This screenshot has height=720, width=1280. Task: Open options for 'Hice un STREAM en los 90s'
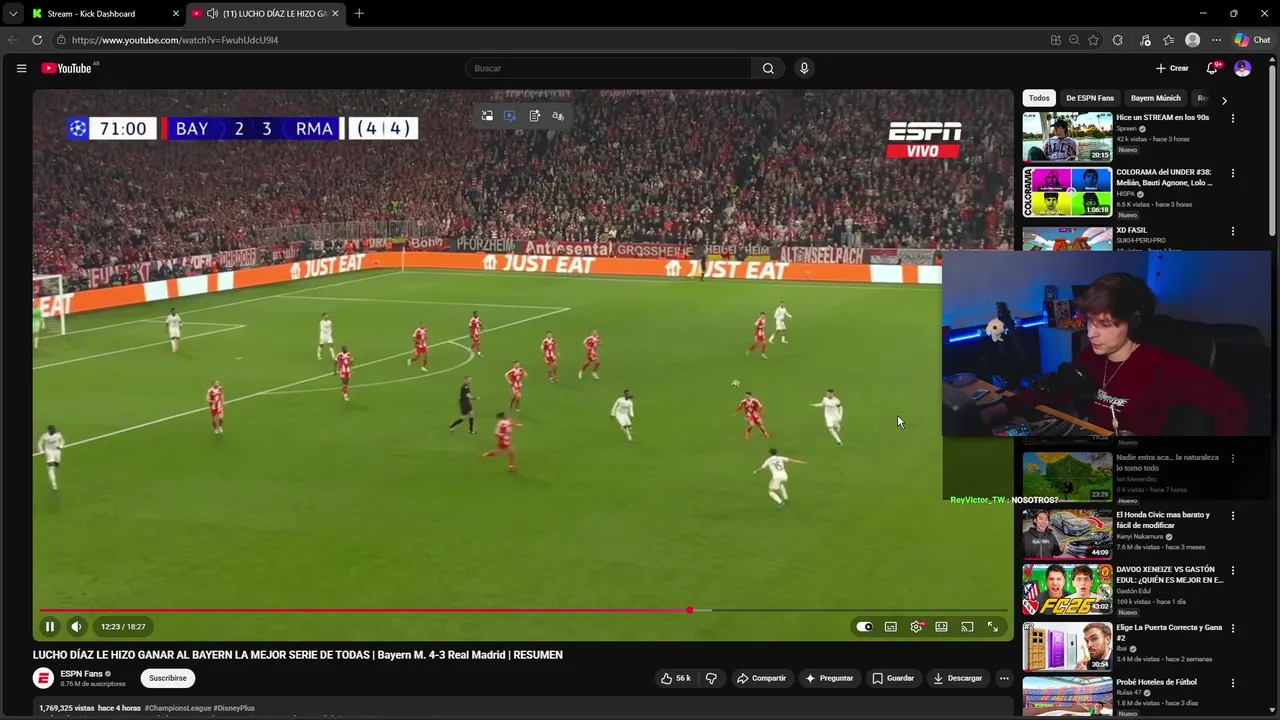pyautogui.click(x=1232, y=118)
